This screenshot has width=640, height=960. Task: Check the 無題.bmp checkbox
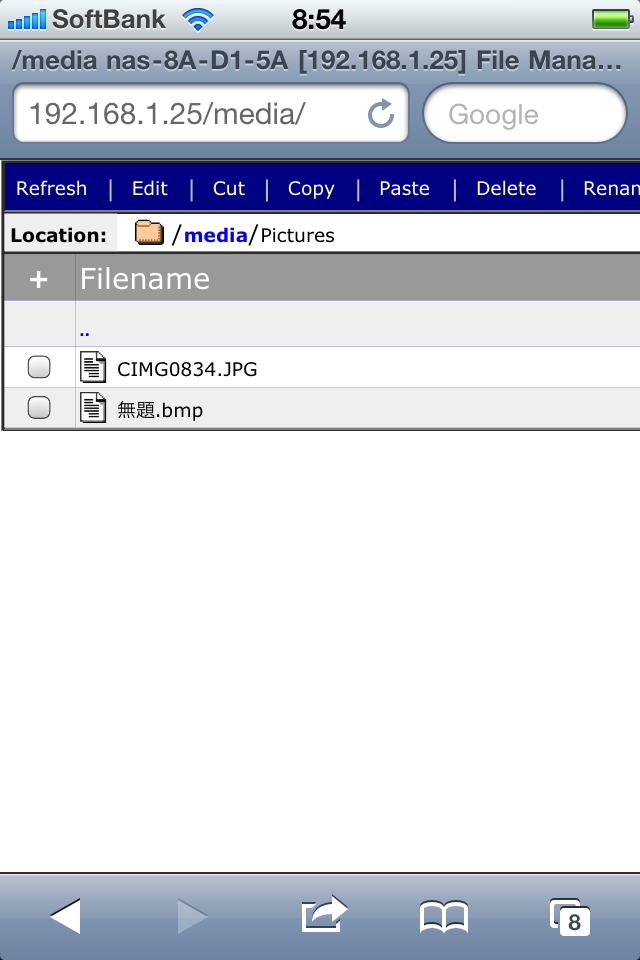coord(39,408)
